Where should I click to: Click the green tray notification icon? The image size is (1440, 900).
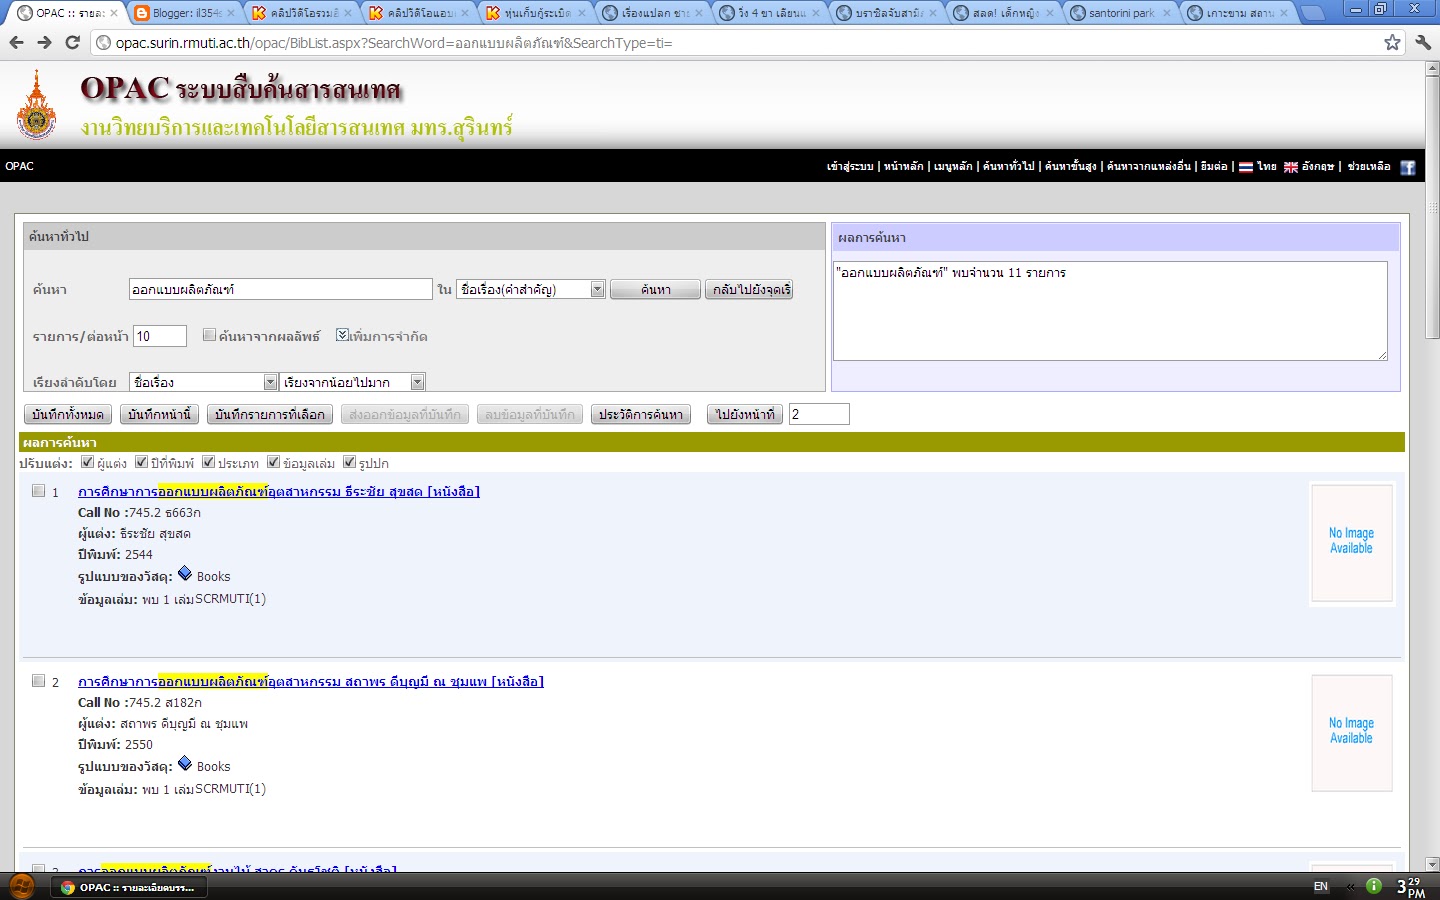coord(1374,886)
